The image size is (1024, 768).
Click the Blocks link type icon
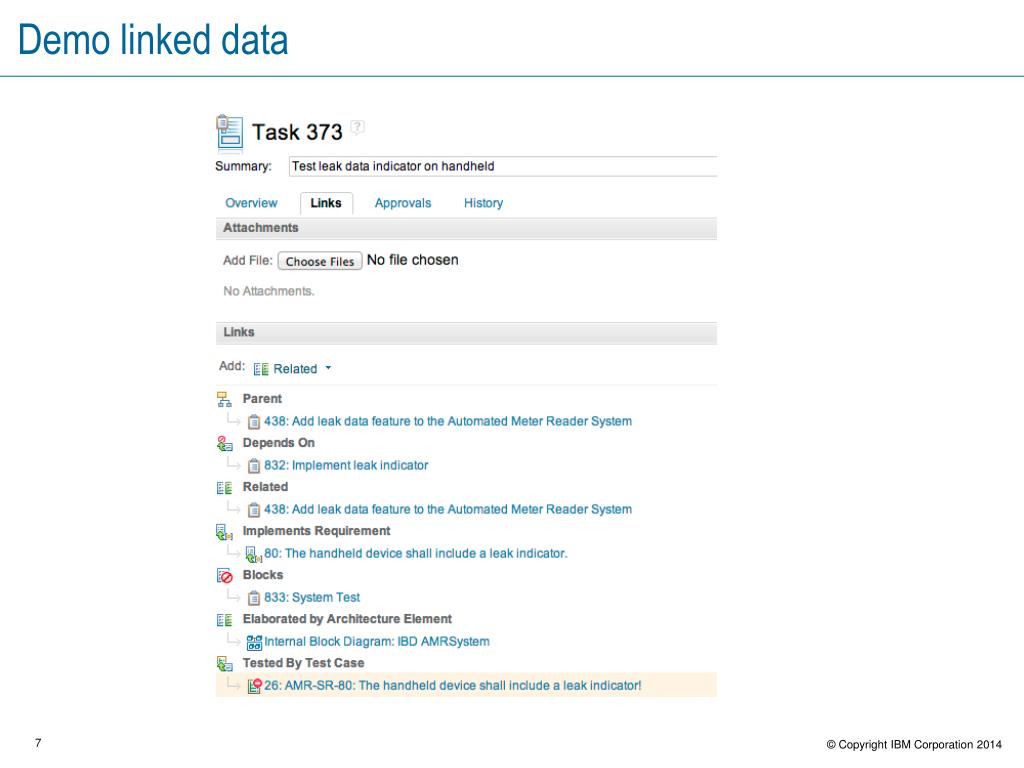(224, 575)
